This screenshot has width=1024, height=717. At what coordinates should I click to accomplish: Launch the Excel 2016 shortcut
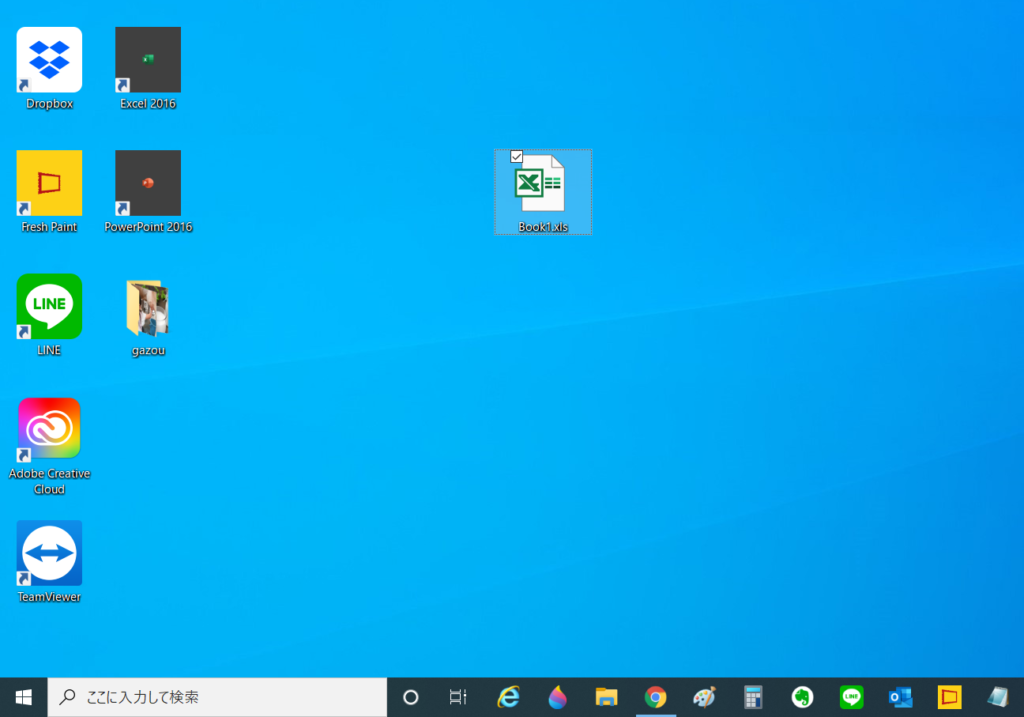pos(147,60)
